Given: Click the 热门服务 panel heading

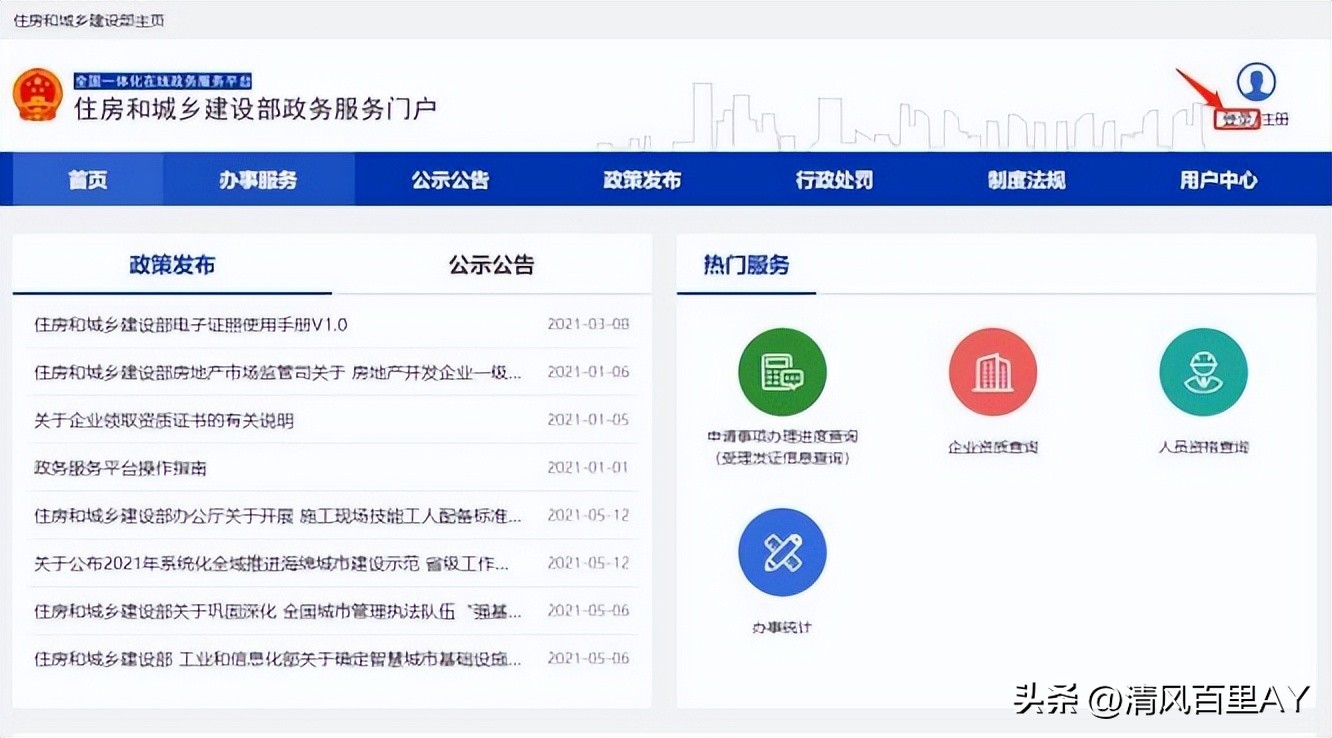Looking at the screenshot, I should tap(745, 265).
